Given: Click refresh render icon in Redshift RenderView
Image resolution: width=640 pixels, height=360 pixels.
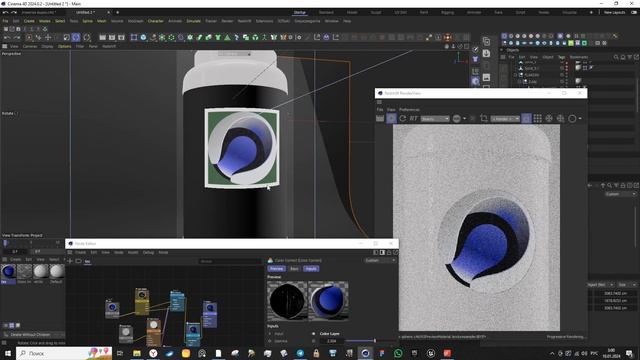Looking at the screenshot, I should tap(402, 118).
